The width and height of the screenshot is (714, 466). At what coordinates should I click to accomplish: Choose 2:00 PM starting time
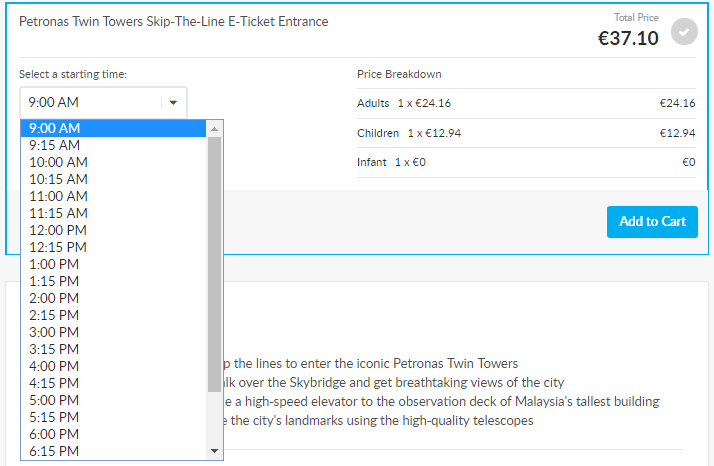pyautogui.click(x=113, y=298)
